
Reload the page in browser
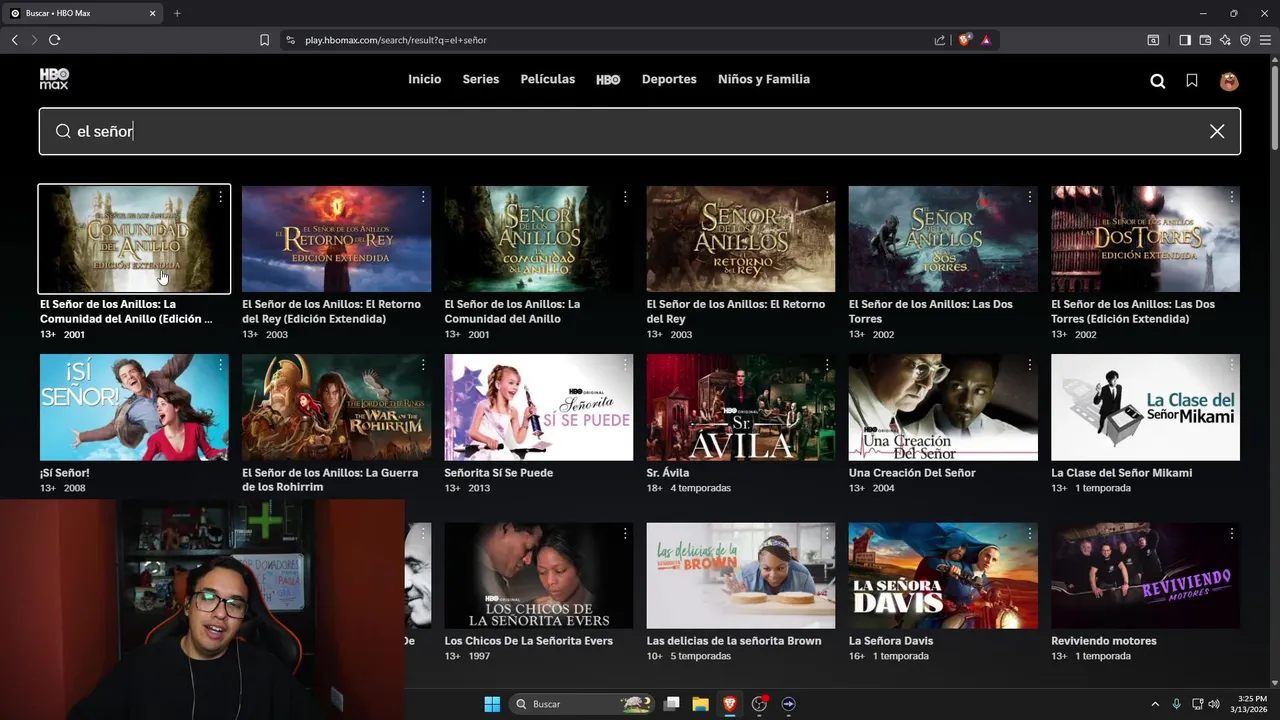54,40
